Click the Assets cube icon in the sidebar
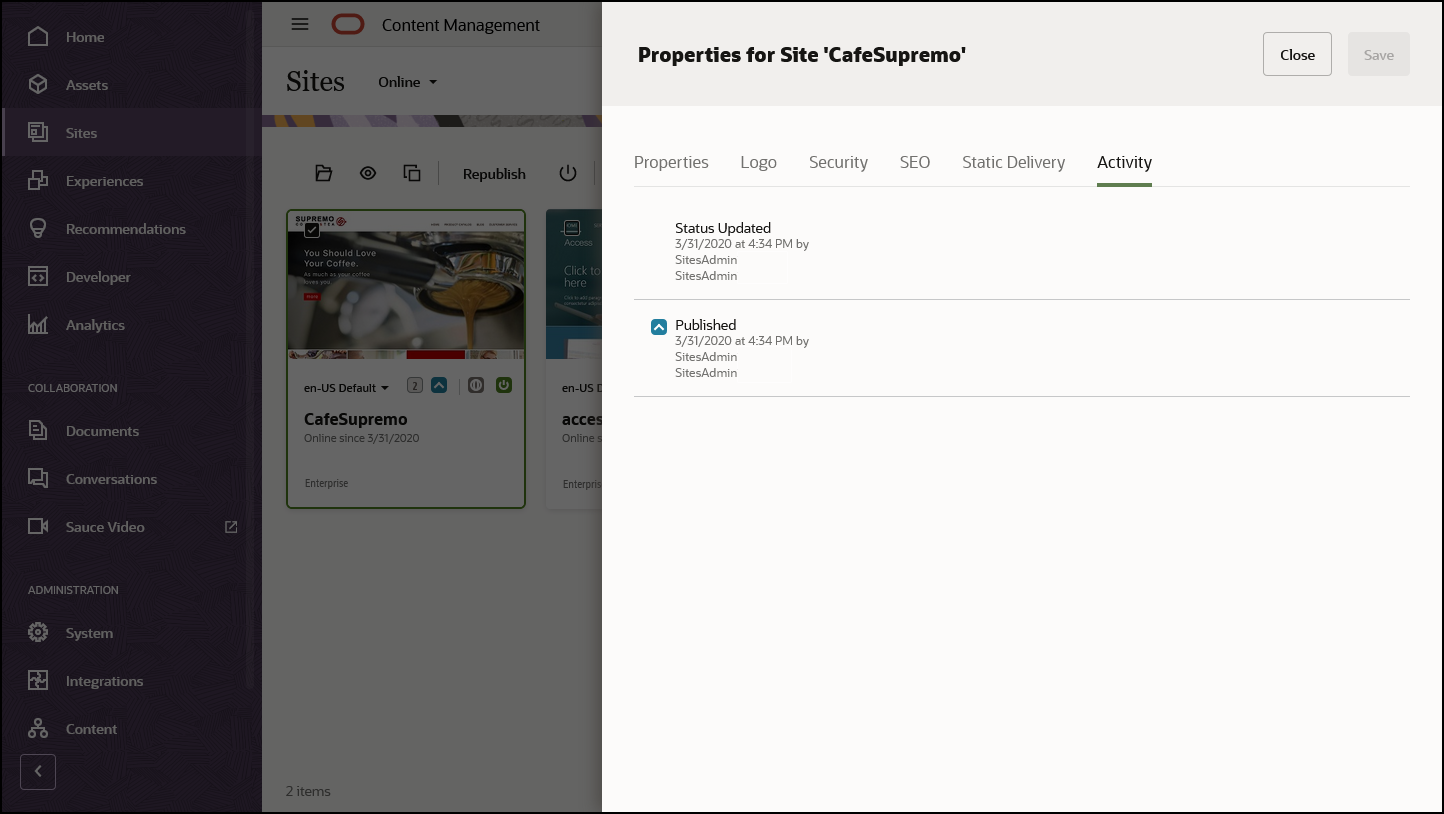 pos(38,85)
